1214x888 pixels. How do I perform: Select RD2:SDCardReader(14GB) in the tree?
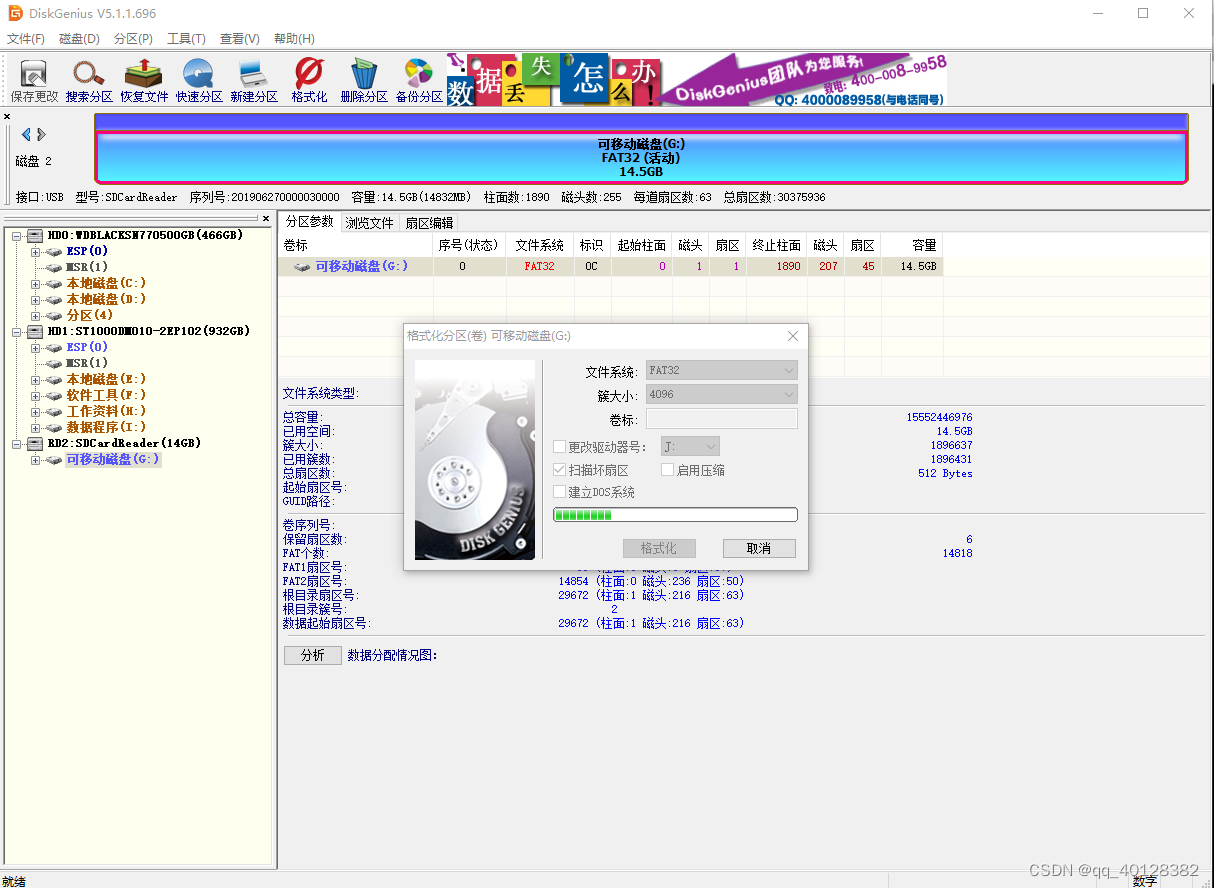(x=124, y=443)
